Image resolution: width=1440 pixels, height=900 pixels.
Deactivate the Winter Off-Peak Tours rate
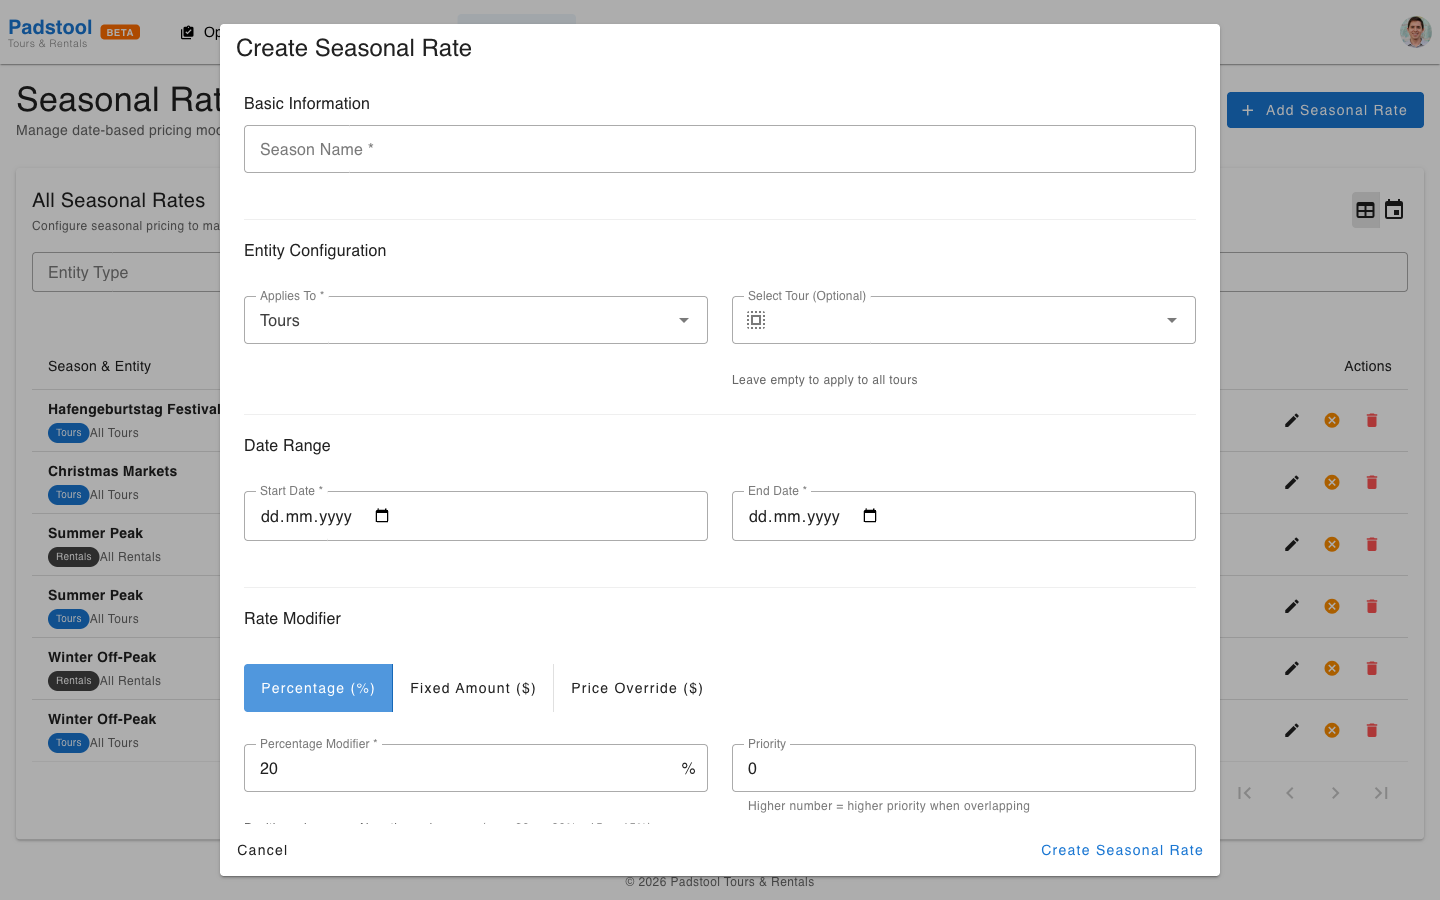click(1332, 730)
